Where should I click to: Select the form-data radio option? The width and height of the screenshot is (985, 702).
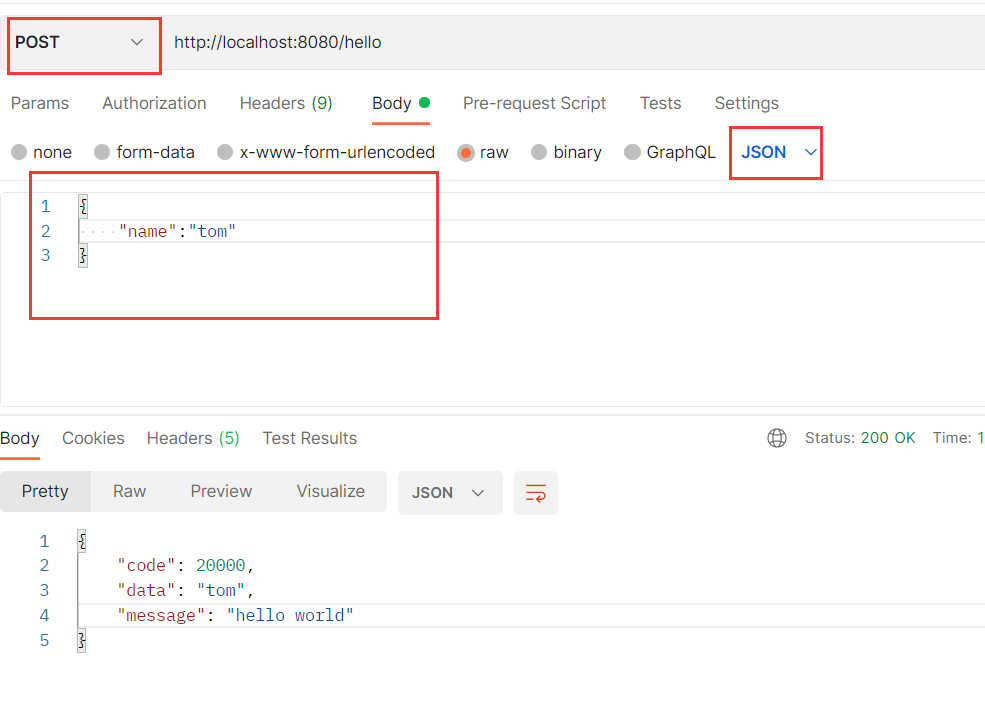(102, 153)
